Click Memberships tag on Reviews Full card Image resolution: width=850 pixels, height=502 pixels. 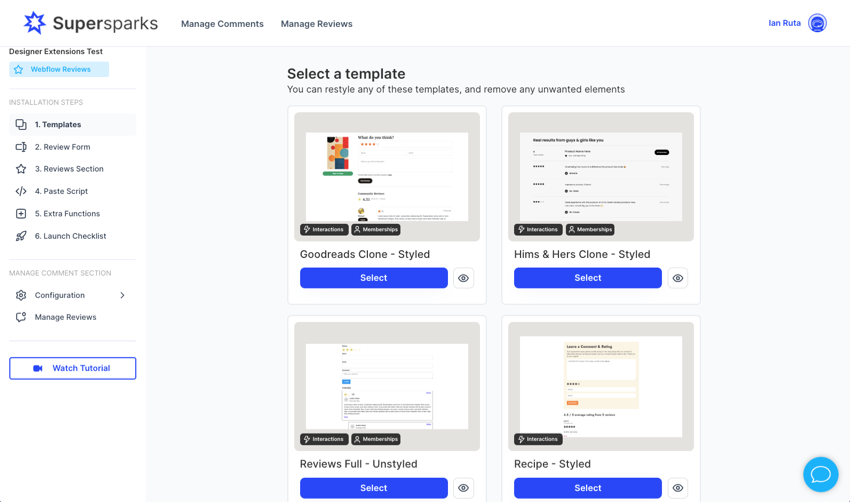(x=376, y=439)
